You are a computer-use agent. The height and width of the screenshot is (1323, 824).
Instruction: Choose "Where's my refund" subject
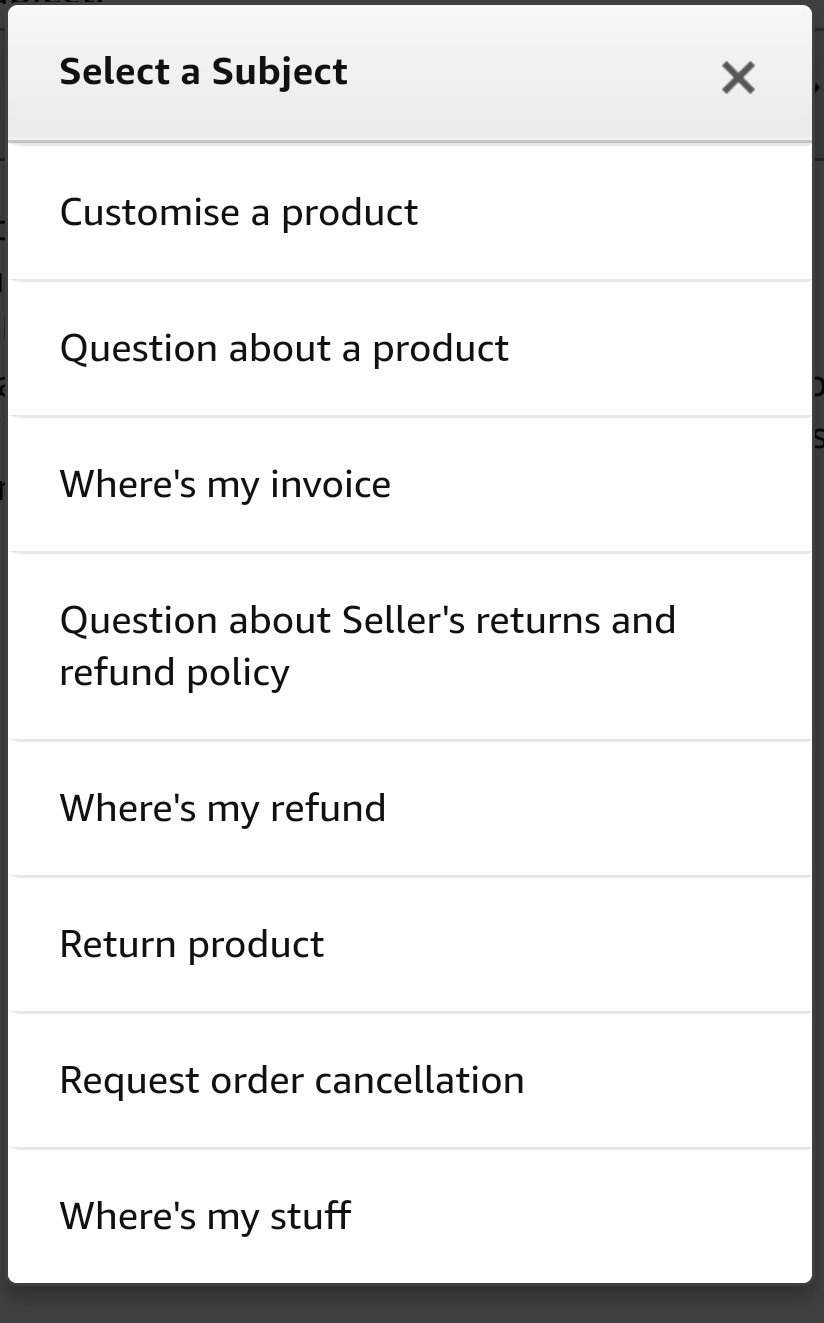coord(222,808)
